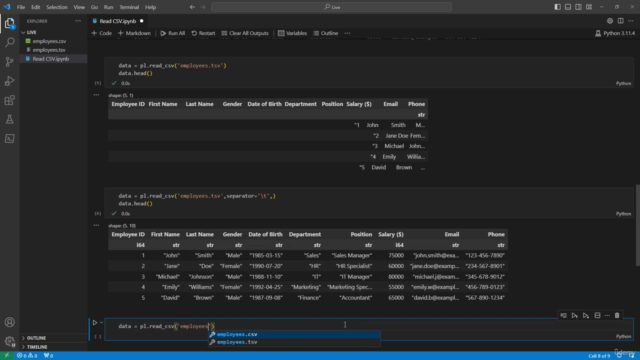640x360 pixels.
Task: Open the Source Control view
Action: (9, 62)
